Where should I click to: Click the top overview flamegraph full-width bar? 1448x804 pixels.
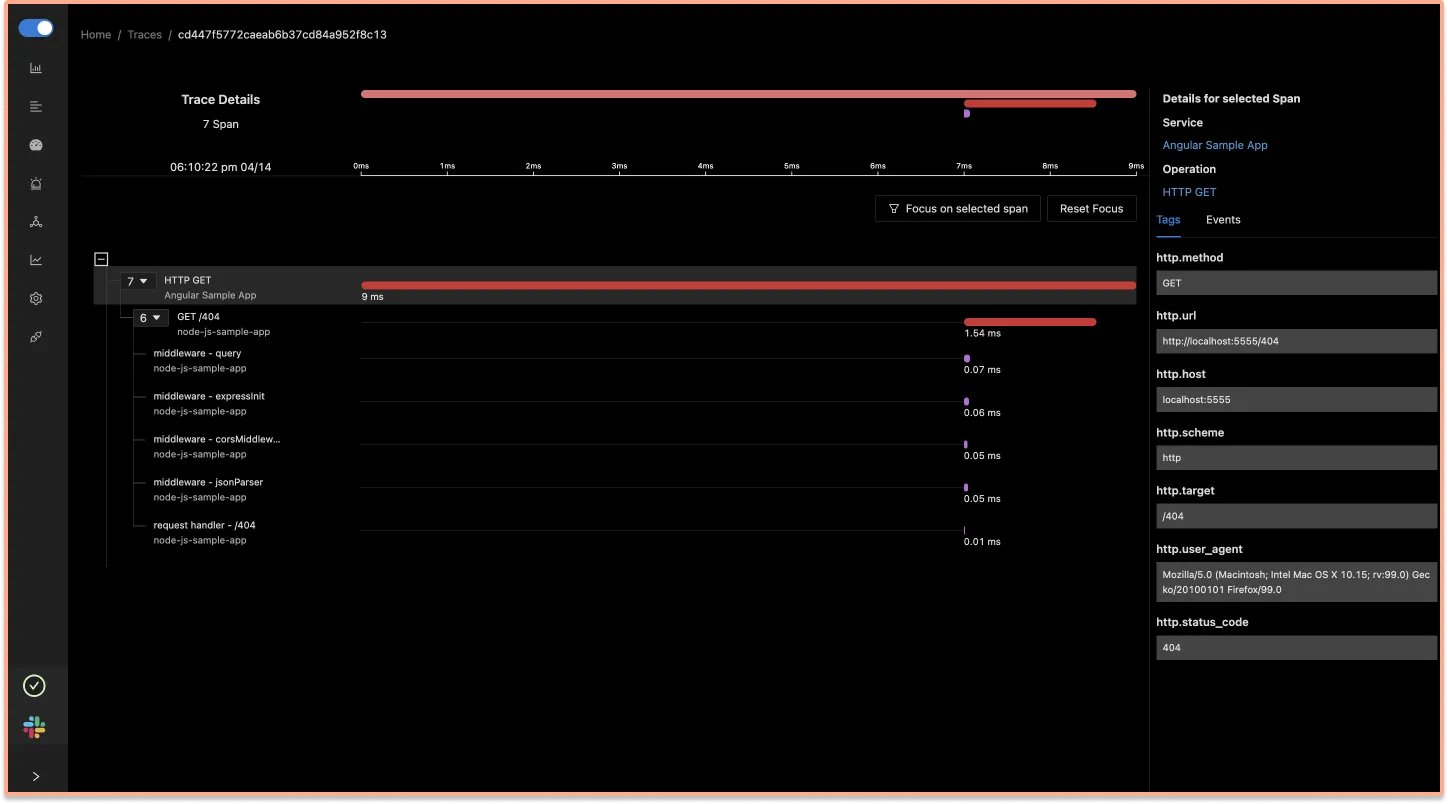click(x=748, y=94)
